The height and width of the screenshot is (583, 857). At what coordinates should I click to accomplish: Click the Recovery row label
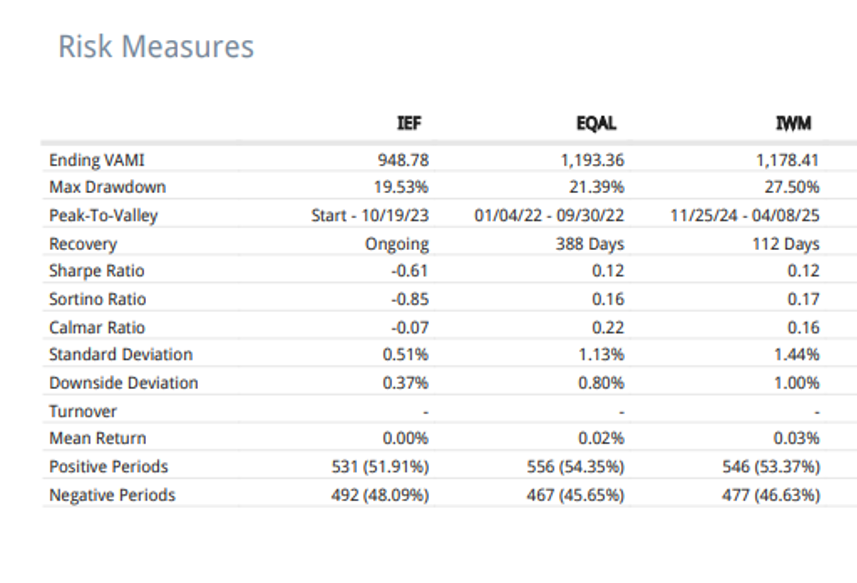coord(83,244)
